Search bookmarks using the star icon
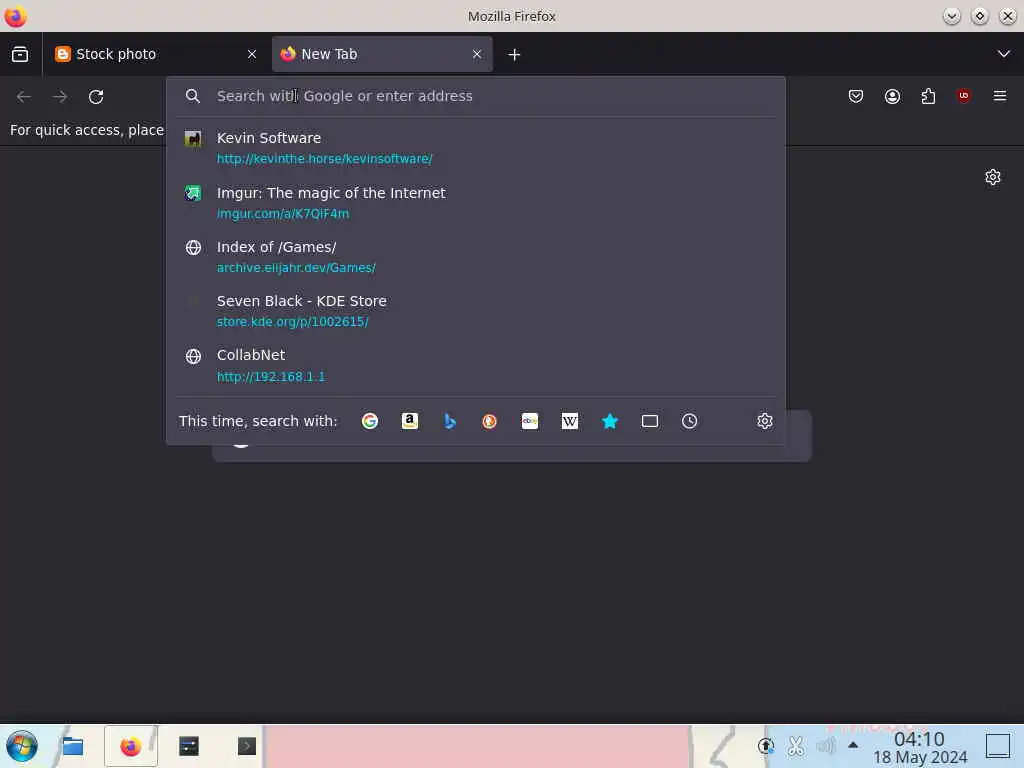1024x768 pixels. point(609,421)
